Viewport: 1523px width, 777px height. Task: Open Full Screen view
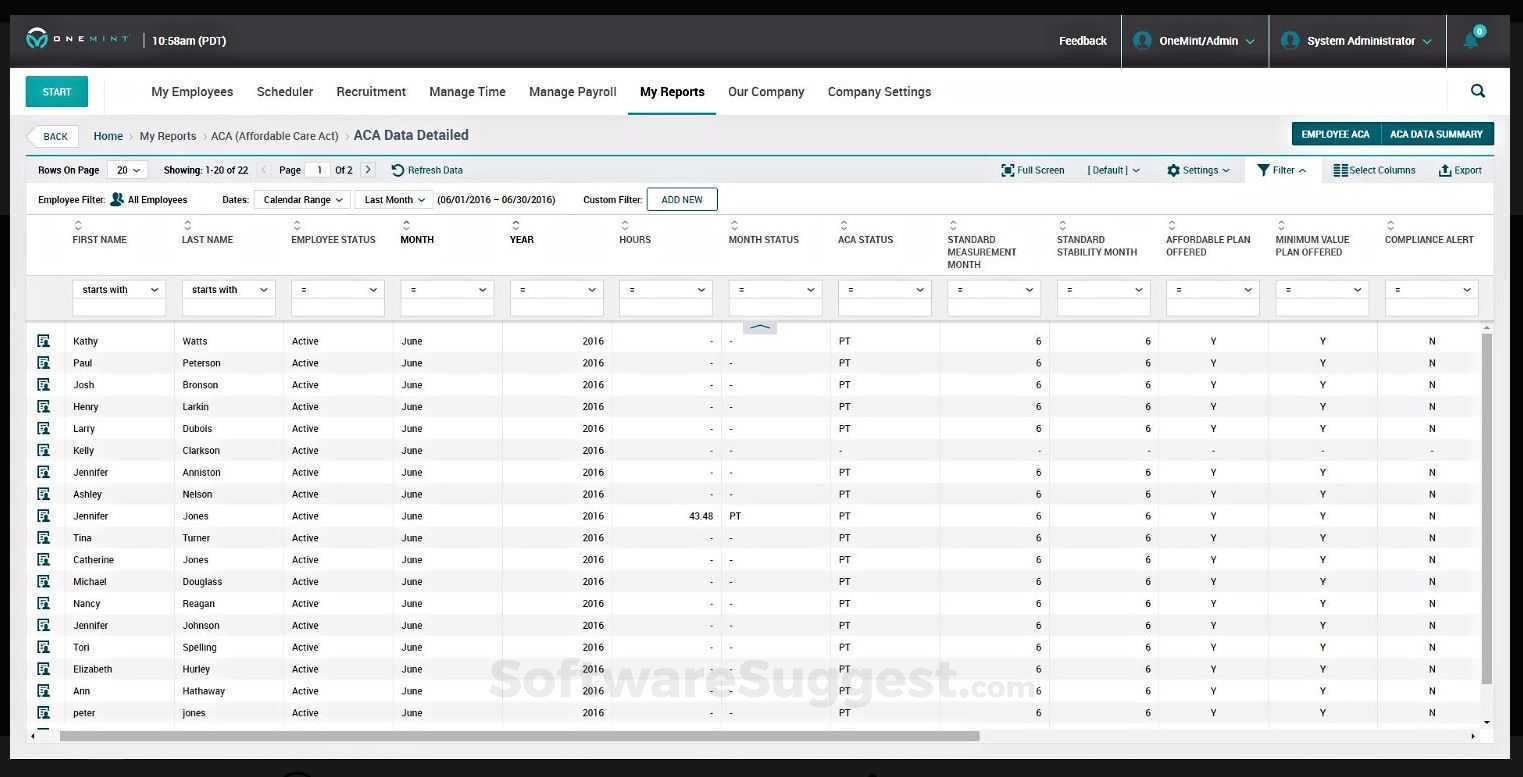point(1032,170)
